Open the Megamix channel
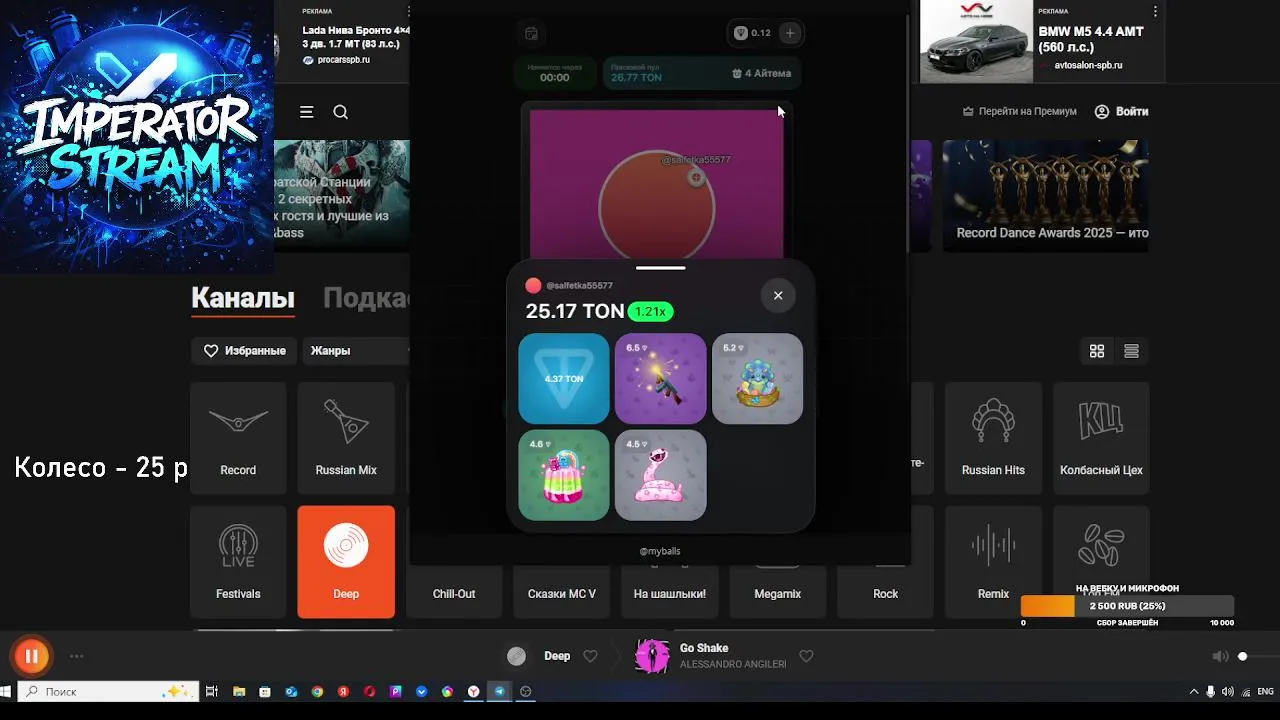1280x720 pixels. click(778, 593)
